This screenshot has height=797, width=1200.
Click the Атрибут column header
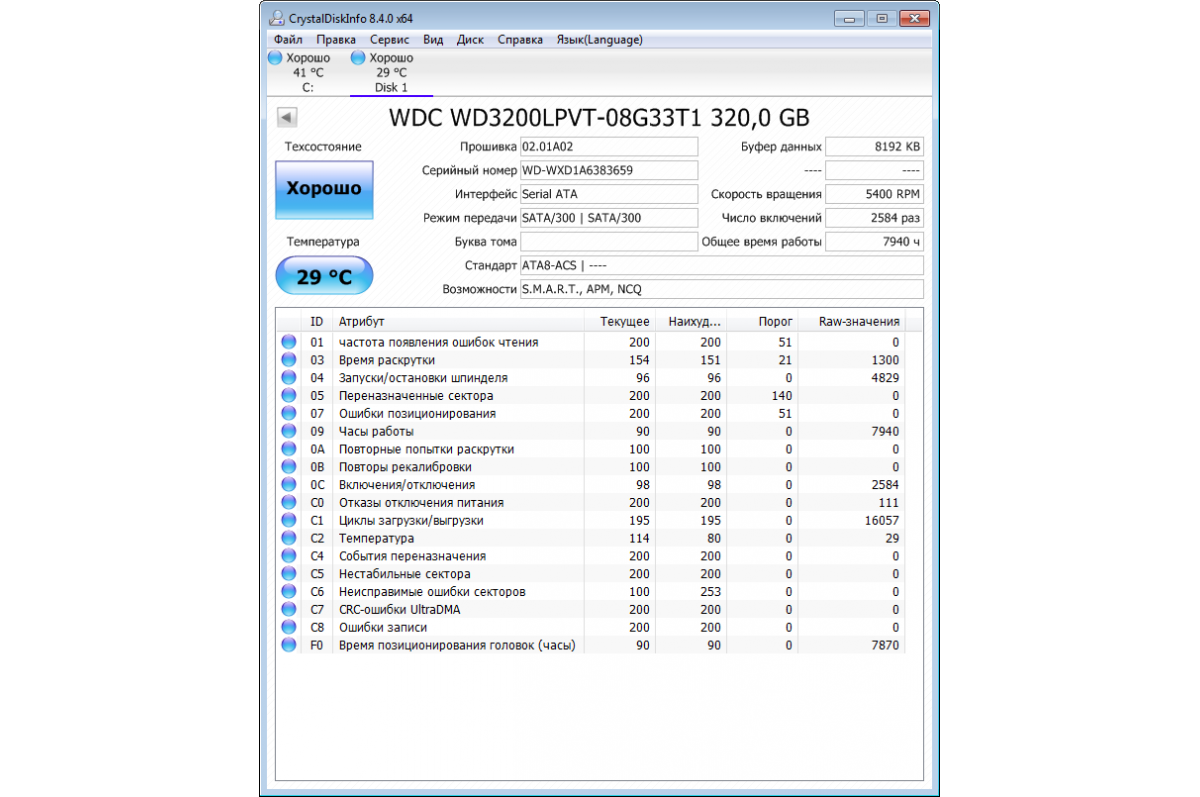(x=460, y=322)
